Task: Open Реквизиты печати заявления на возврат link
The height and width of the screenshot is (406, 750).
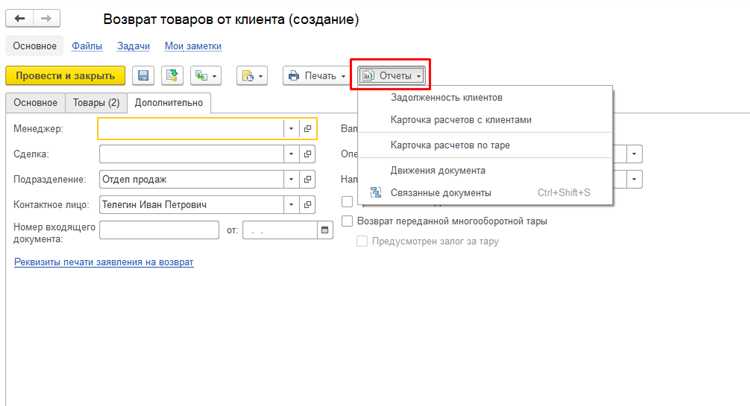Action: point(104,262)
